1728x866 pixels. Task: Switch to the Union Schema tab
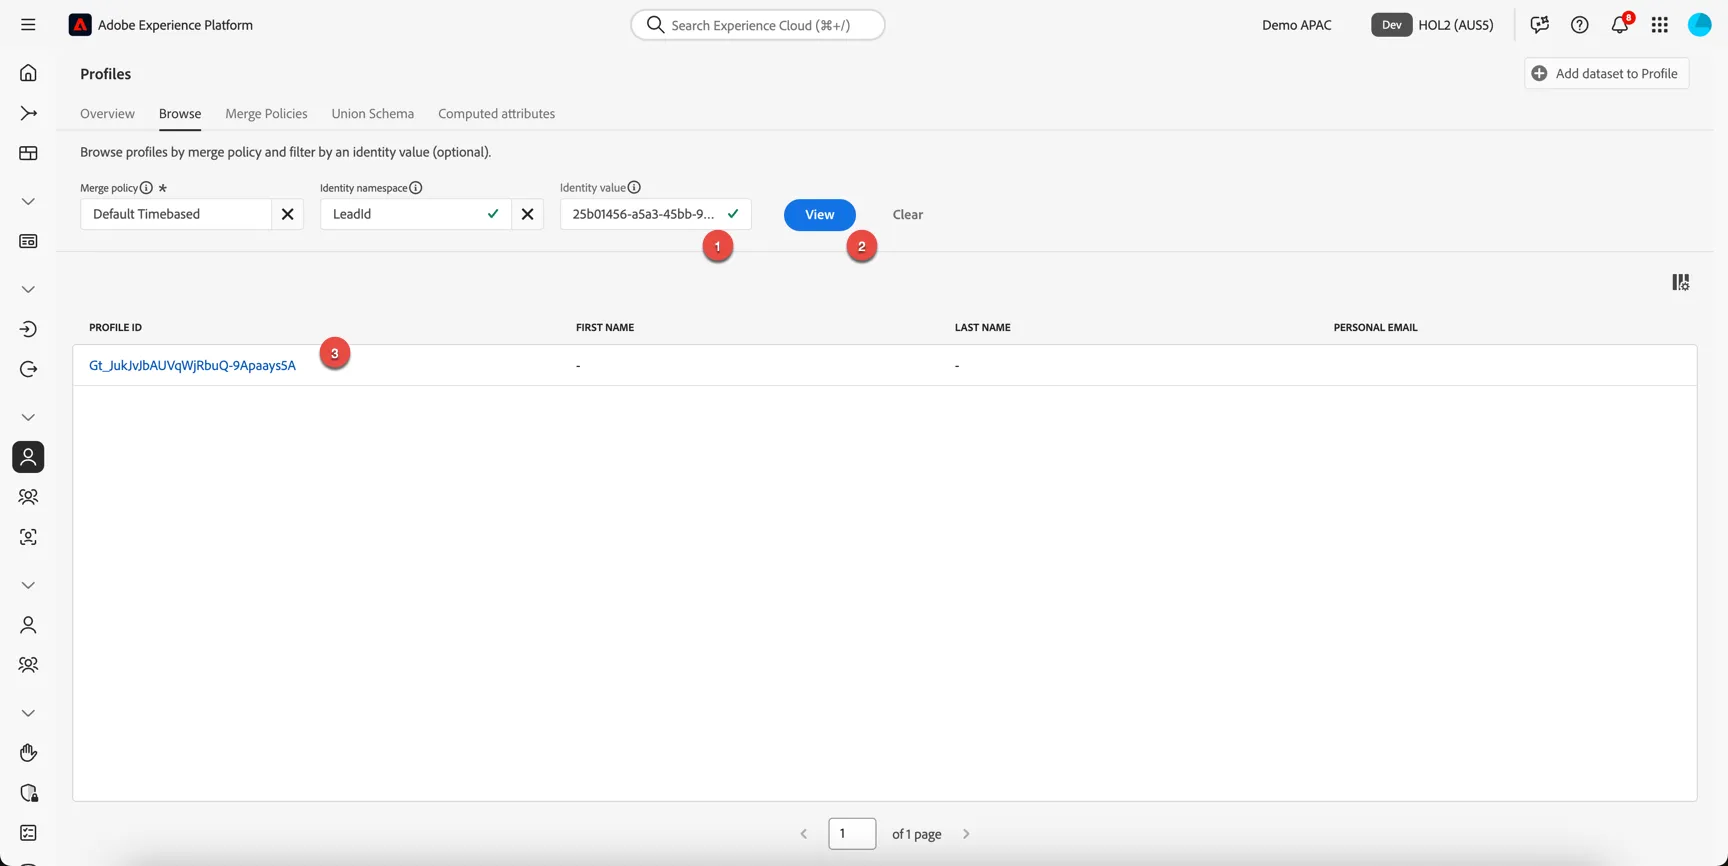(373, 114)
